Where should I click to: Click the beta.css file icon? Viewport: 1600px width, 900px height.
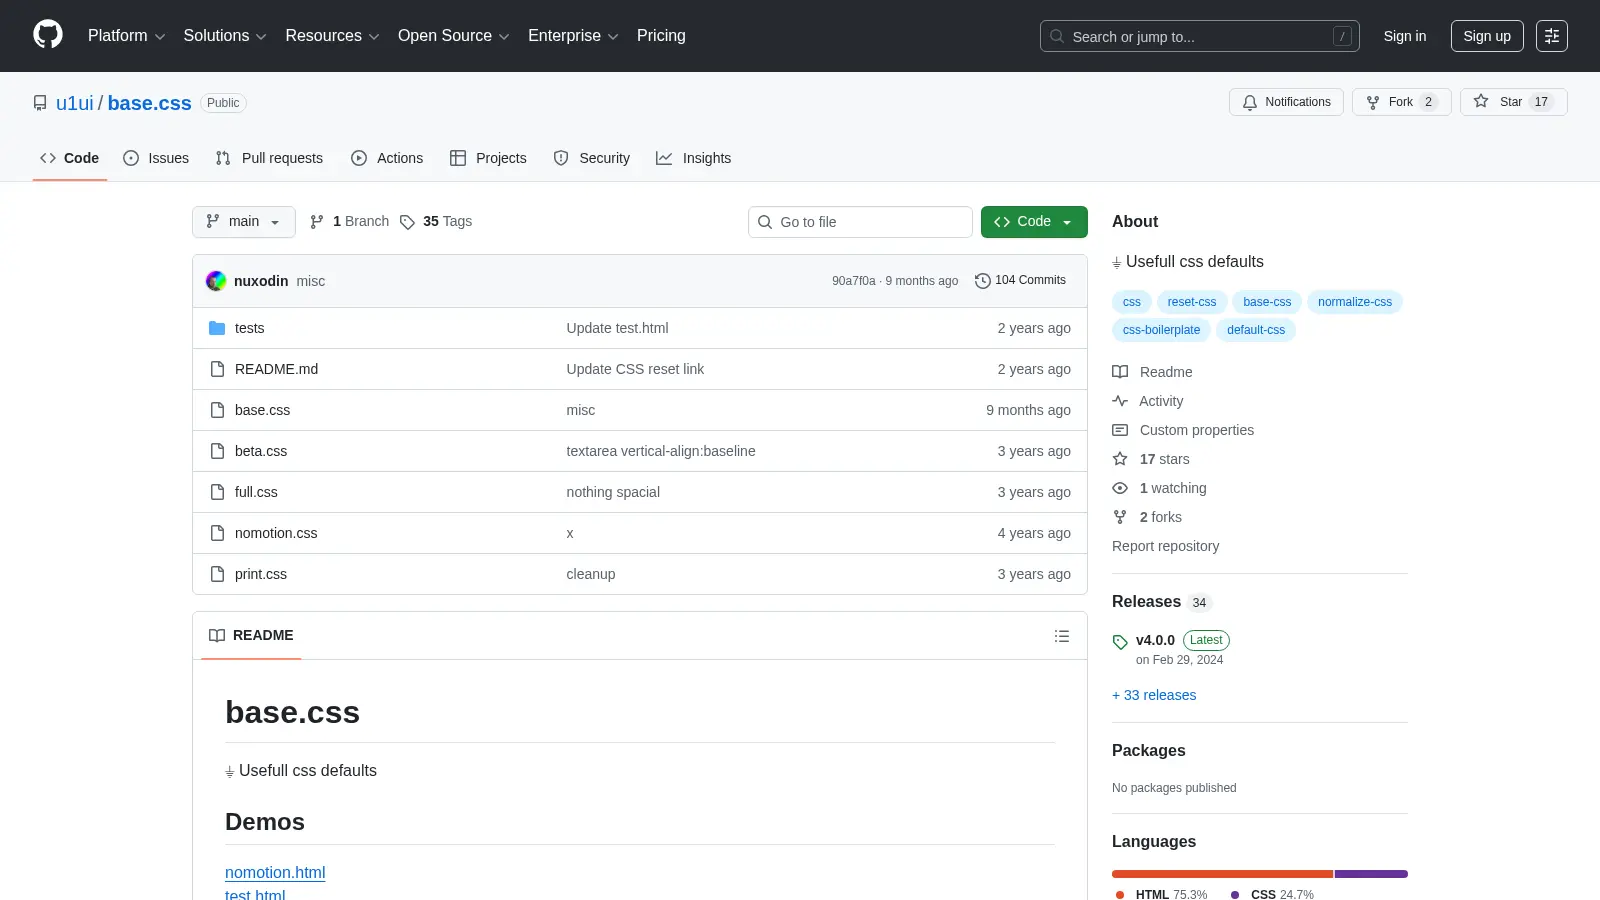(x=217, y=451)
